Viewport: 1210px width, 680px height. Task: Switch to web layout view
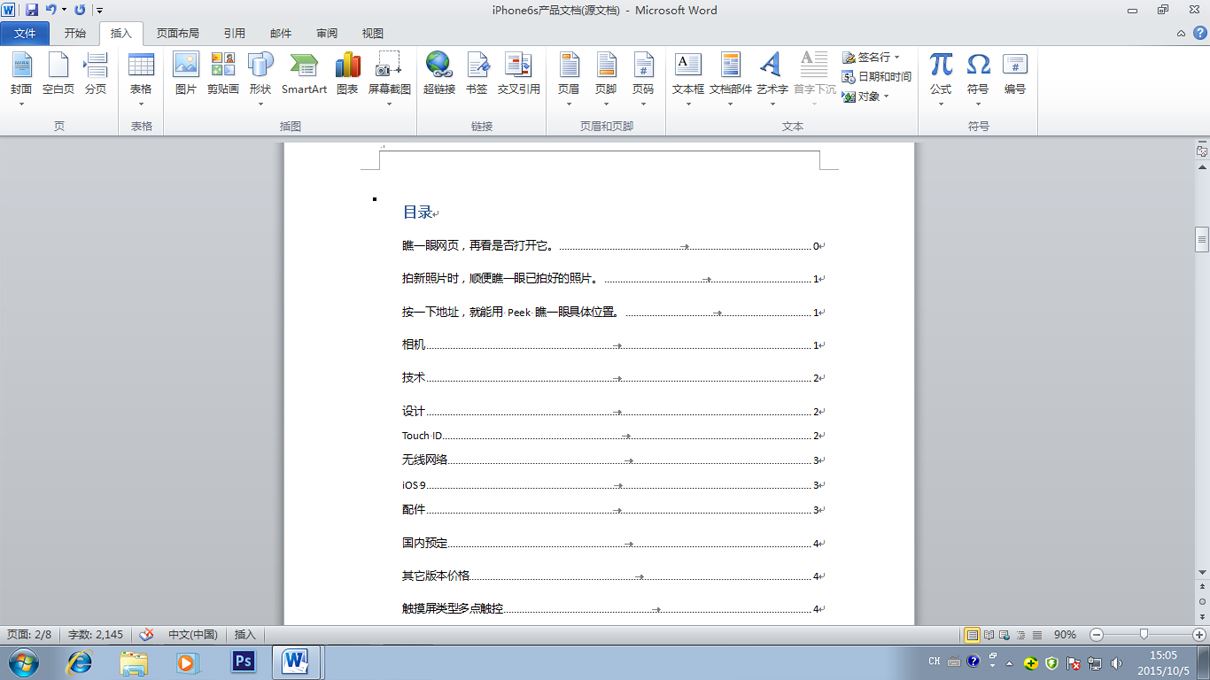(1005, 635)
